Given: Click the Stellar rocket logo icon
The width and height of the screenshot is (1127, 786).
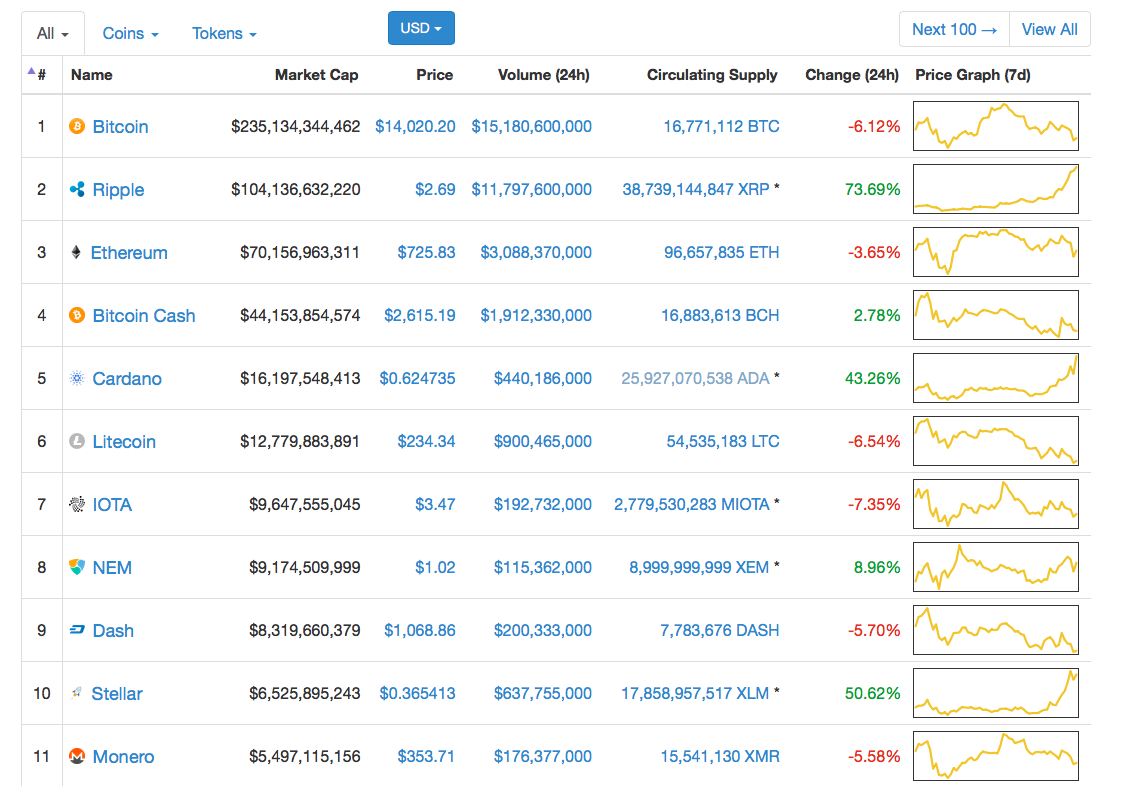Looking at the screenshot, I should [76, 693].
